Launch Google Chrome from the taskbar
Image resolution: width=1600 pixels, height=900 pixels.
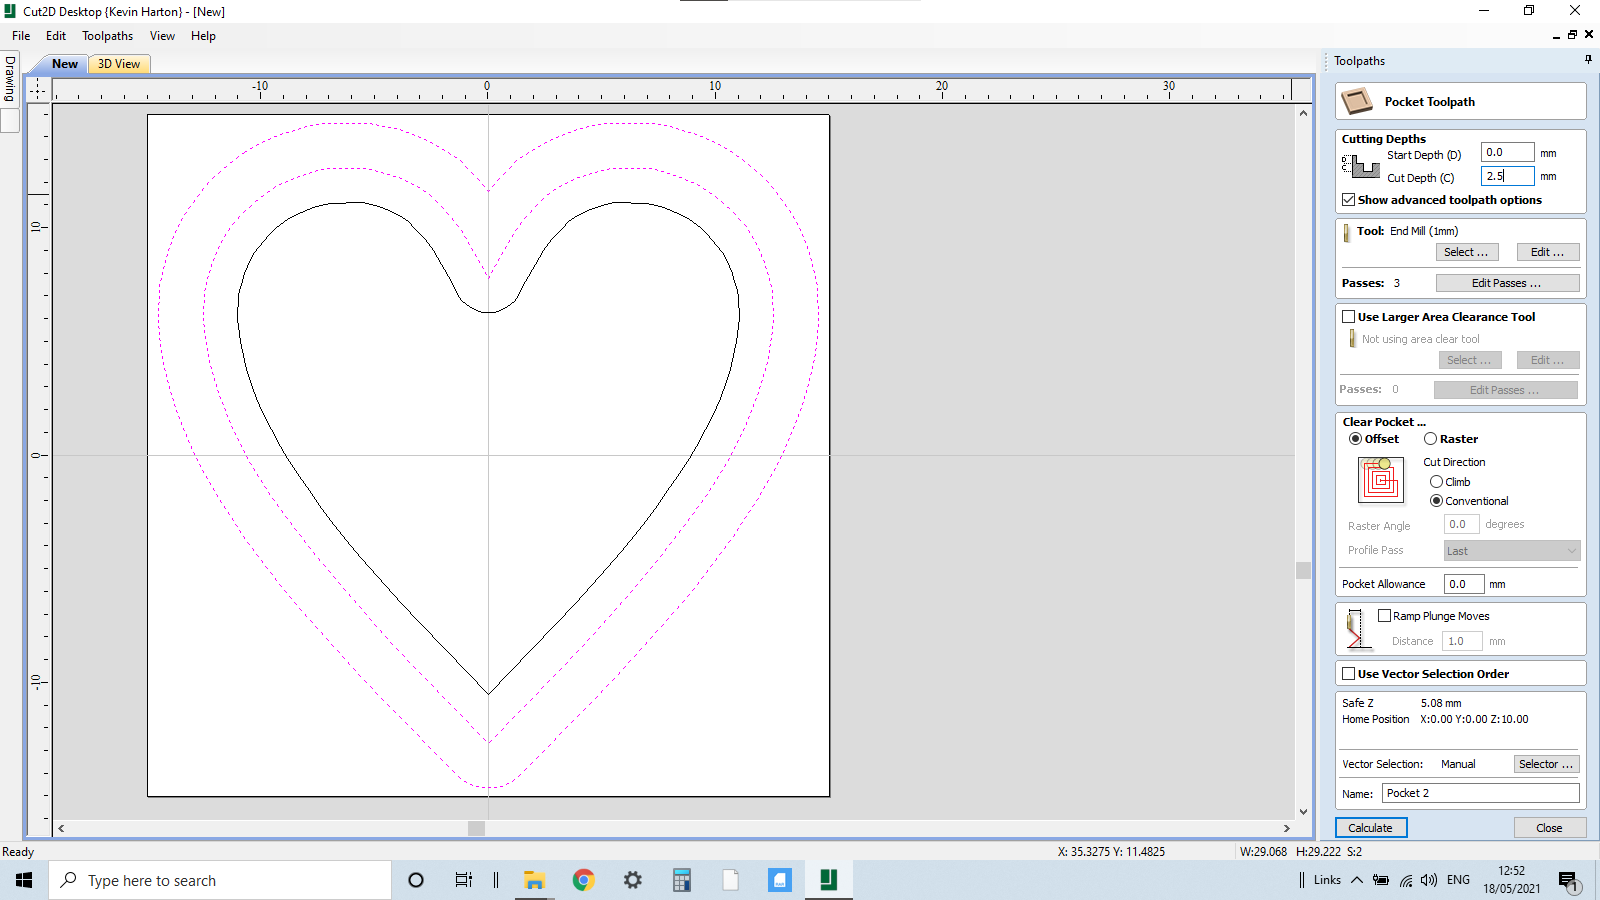click(584, 880)
